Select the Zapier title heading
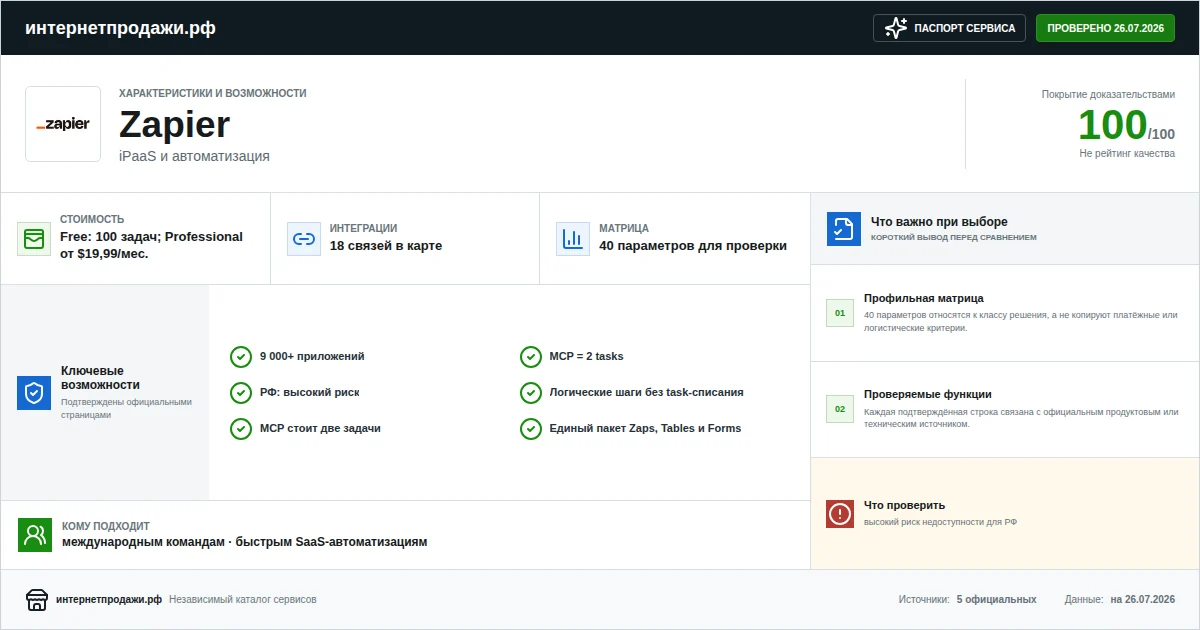This screenshot has height=630, width=1200. tap(174, 125)
